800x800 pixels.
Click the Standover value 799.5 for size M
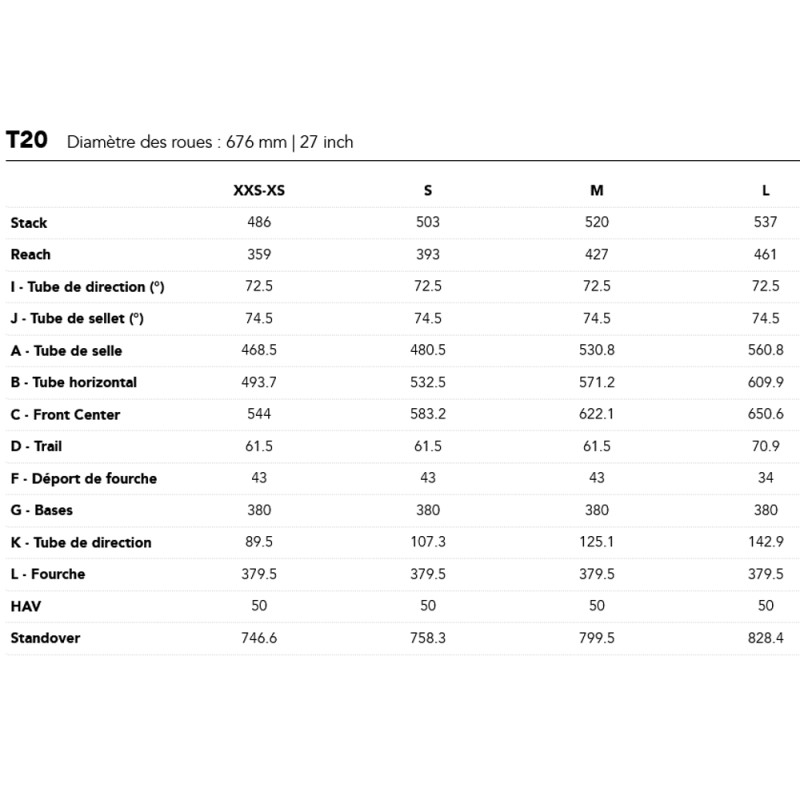(597, 638)
